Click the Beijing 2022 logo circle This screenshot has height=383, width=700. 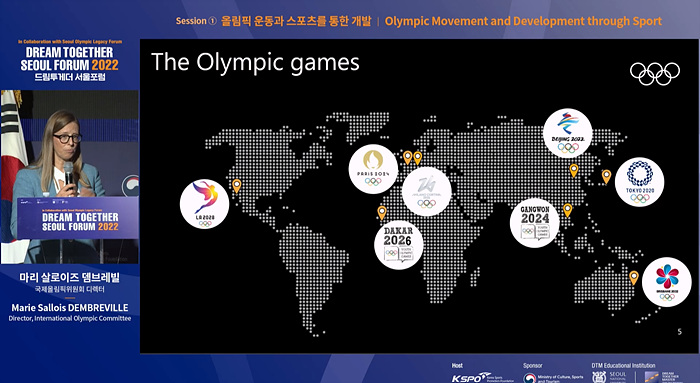pyautogui.click(x=567, y=133)
